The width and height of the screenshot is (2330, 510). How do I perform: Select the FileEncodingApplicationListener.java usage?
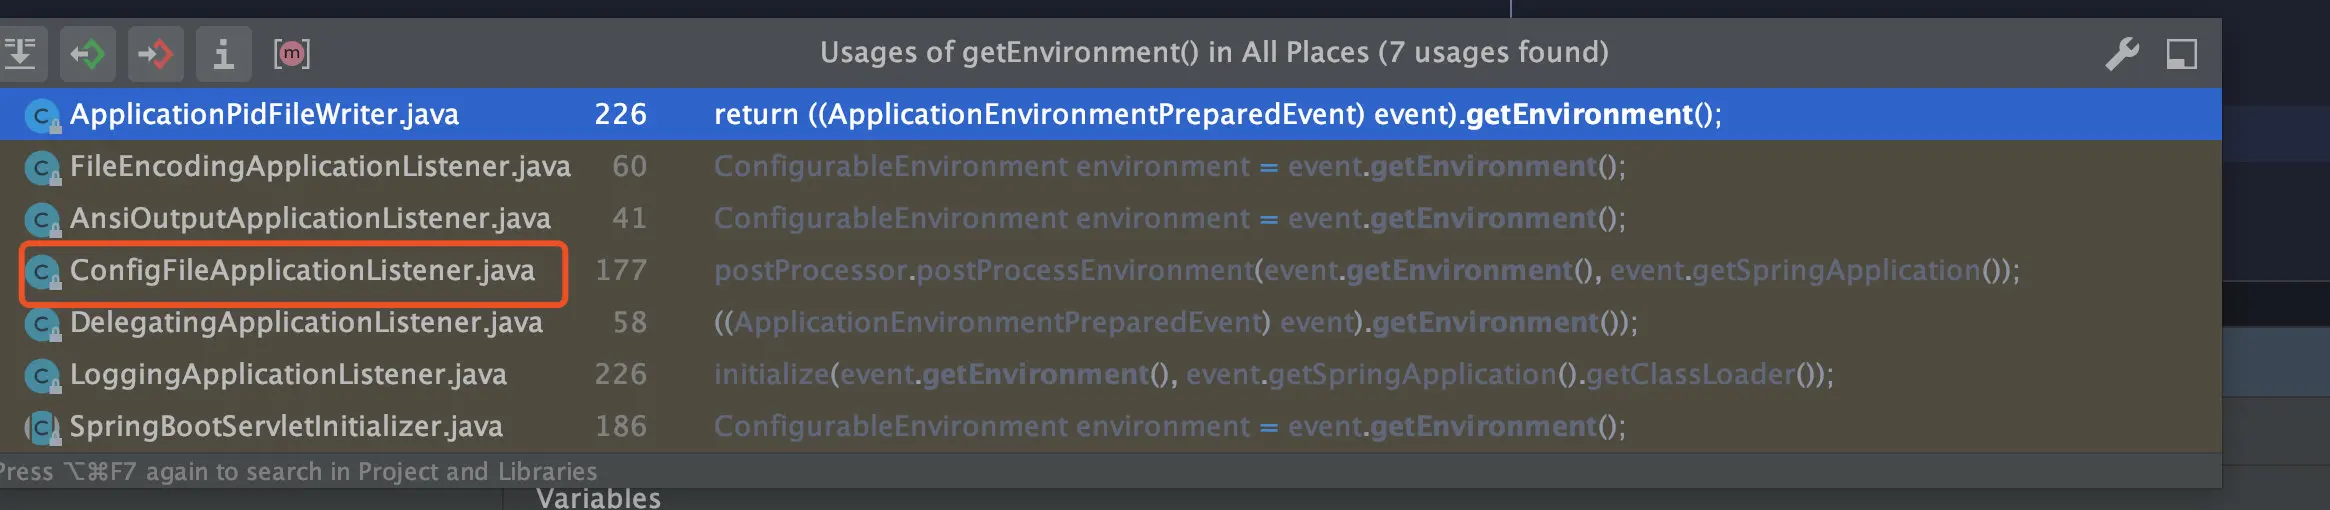tap(320, 166)
